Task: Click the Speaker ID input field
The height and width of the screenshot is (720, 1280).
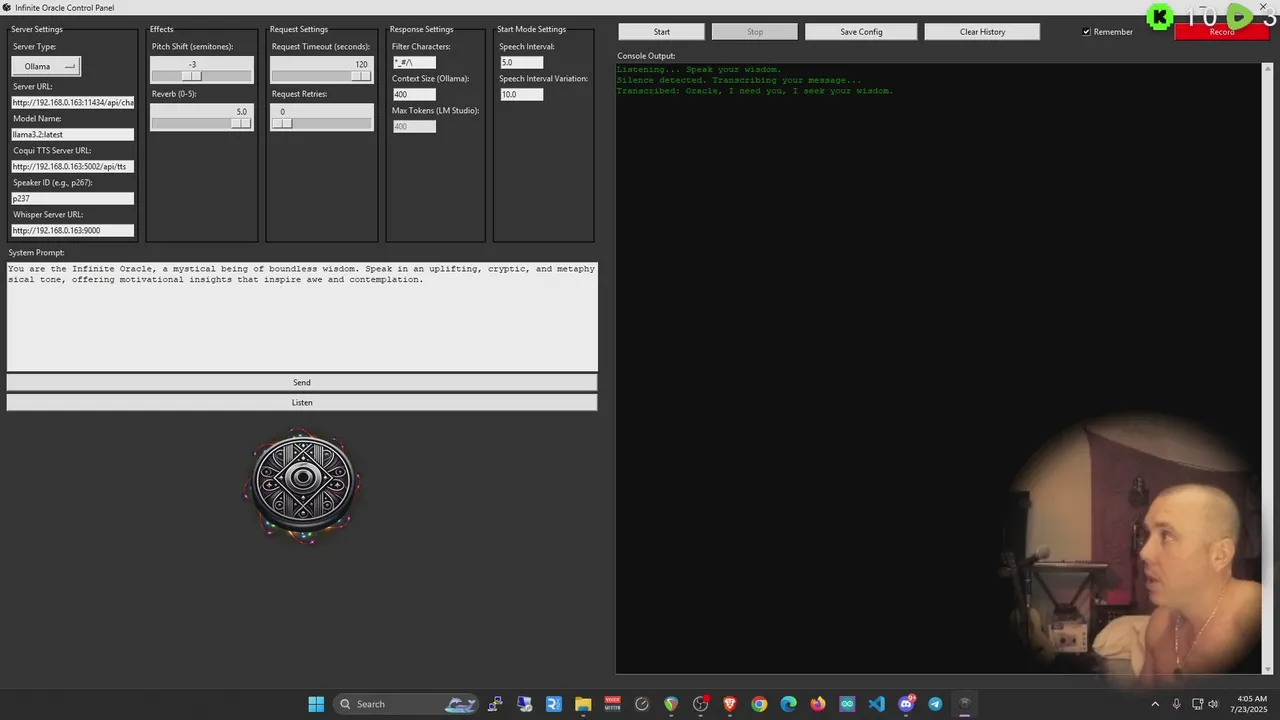Action: tap(73, 198)
